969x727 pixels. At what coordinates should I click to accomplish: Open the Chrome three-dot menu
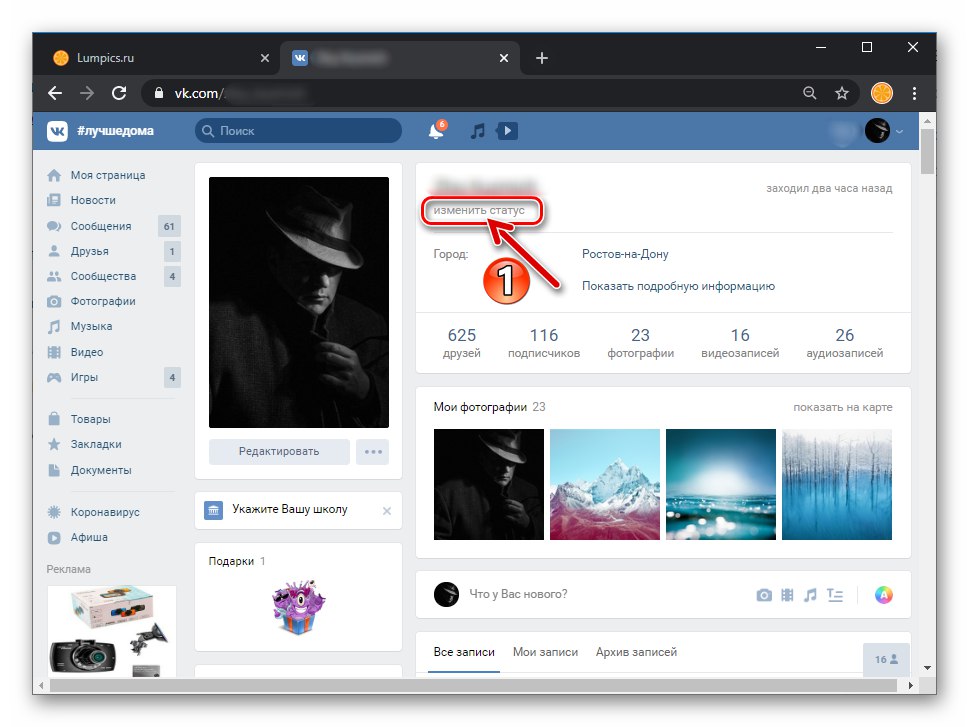pyautogui.click(x=914, y=93)
